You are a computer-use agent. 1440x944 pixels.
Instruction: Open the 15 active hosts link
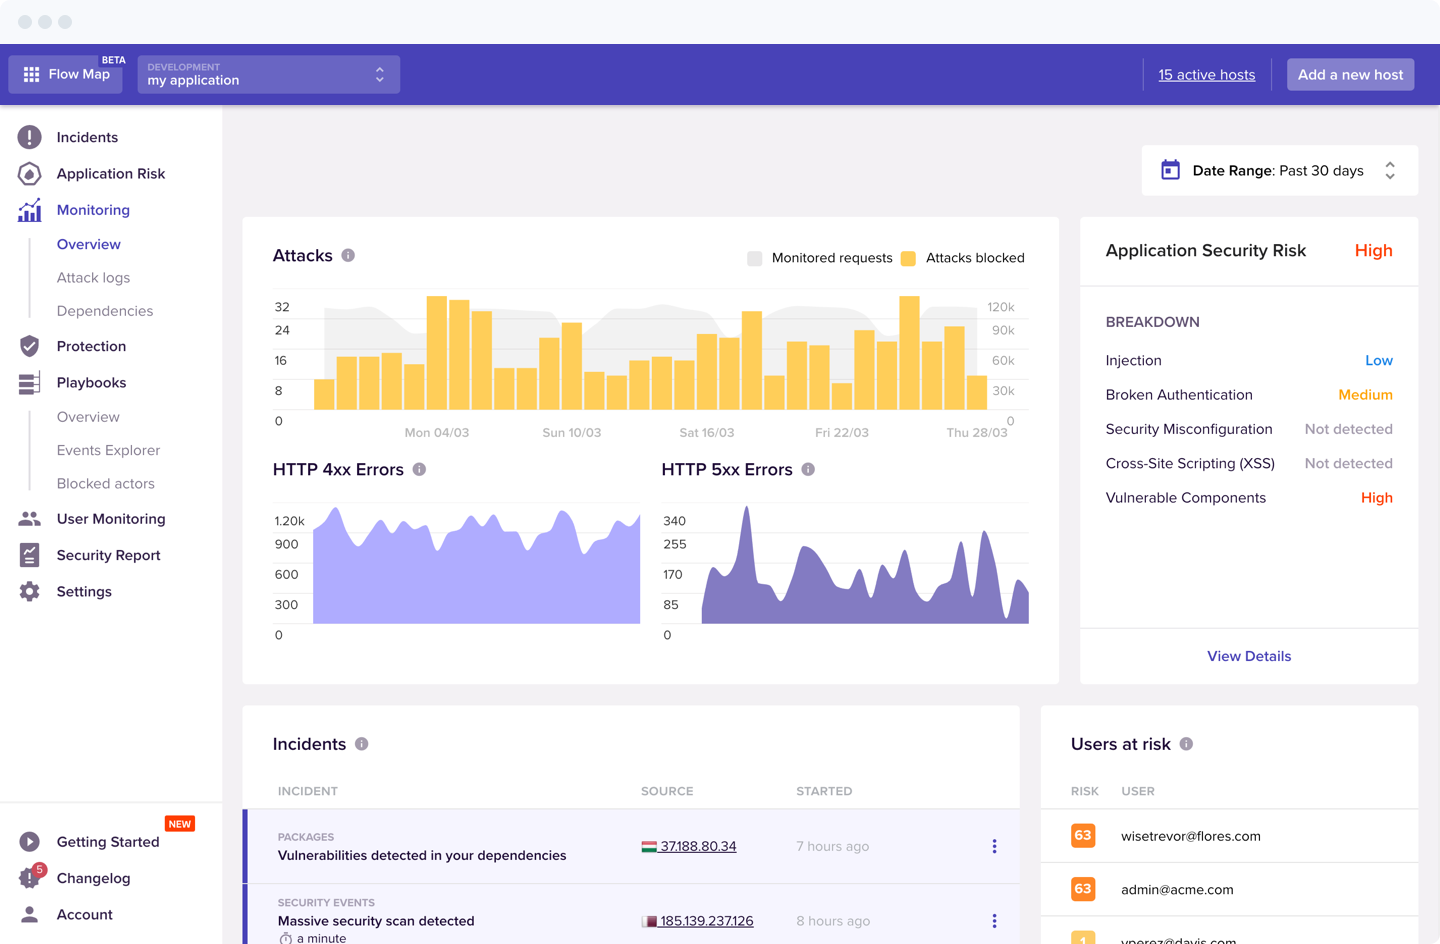1206,75
